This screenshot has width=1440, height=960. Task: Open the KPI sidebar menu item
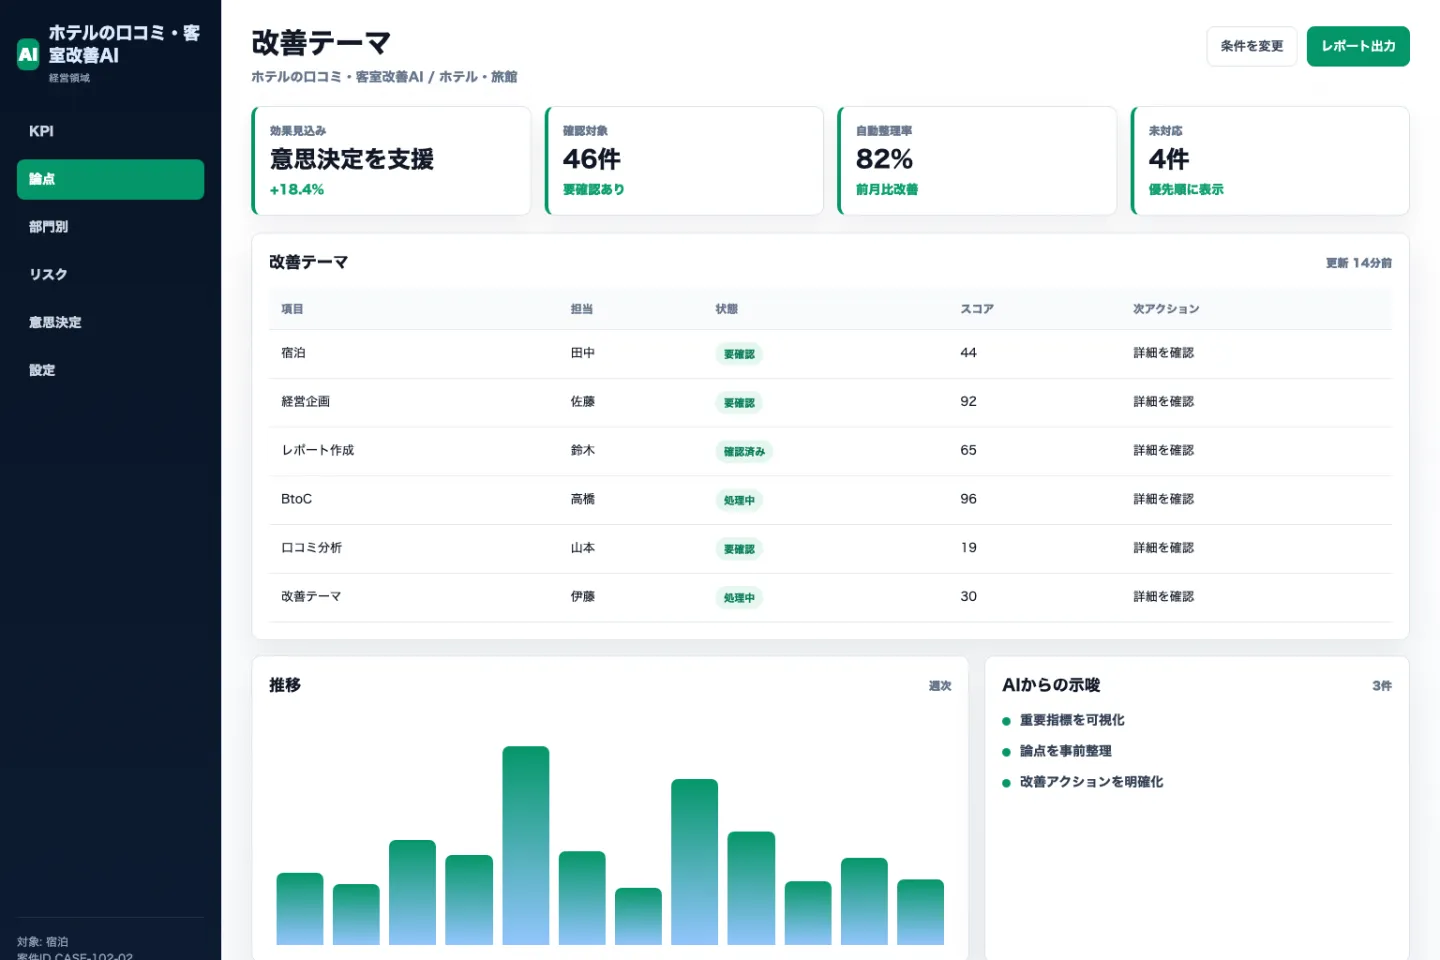110,131
